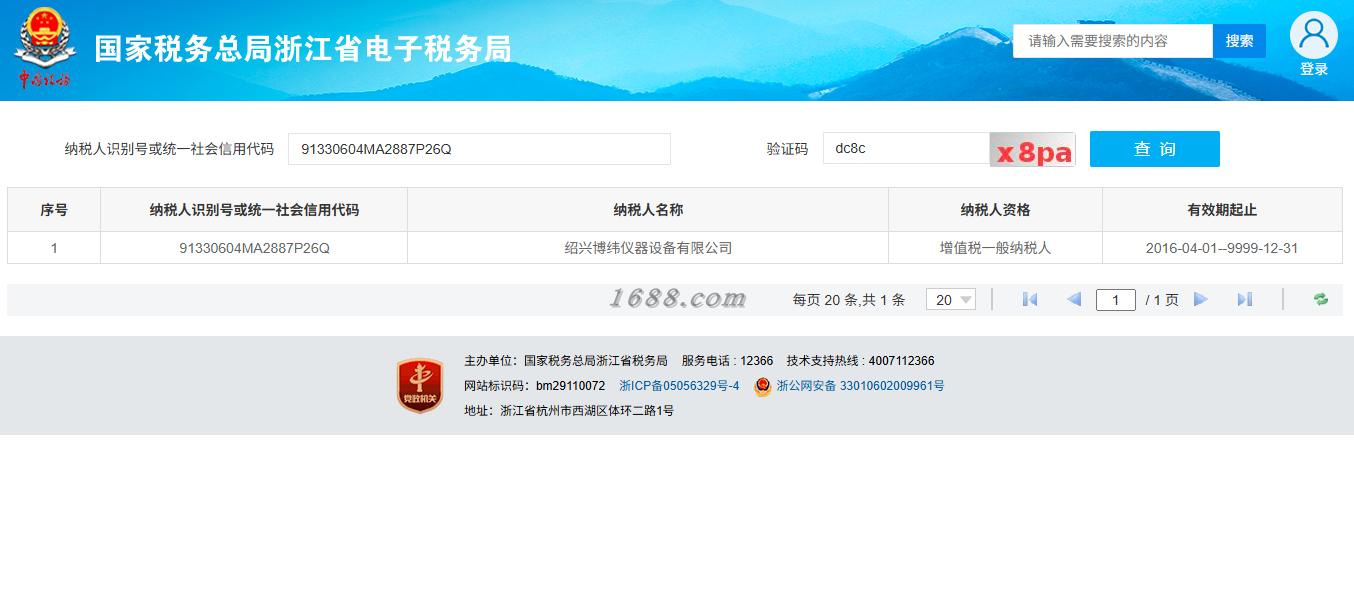Click the 纳税人识别号或统一社会信用代码 column header
1354x591 pixels.
point(254,210)
